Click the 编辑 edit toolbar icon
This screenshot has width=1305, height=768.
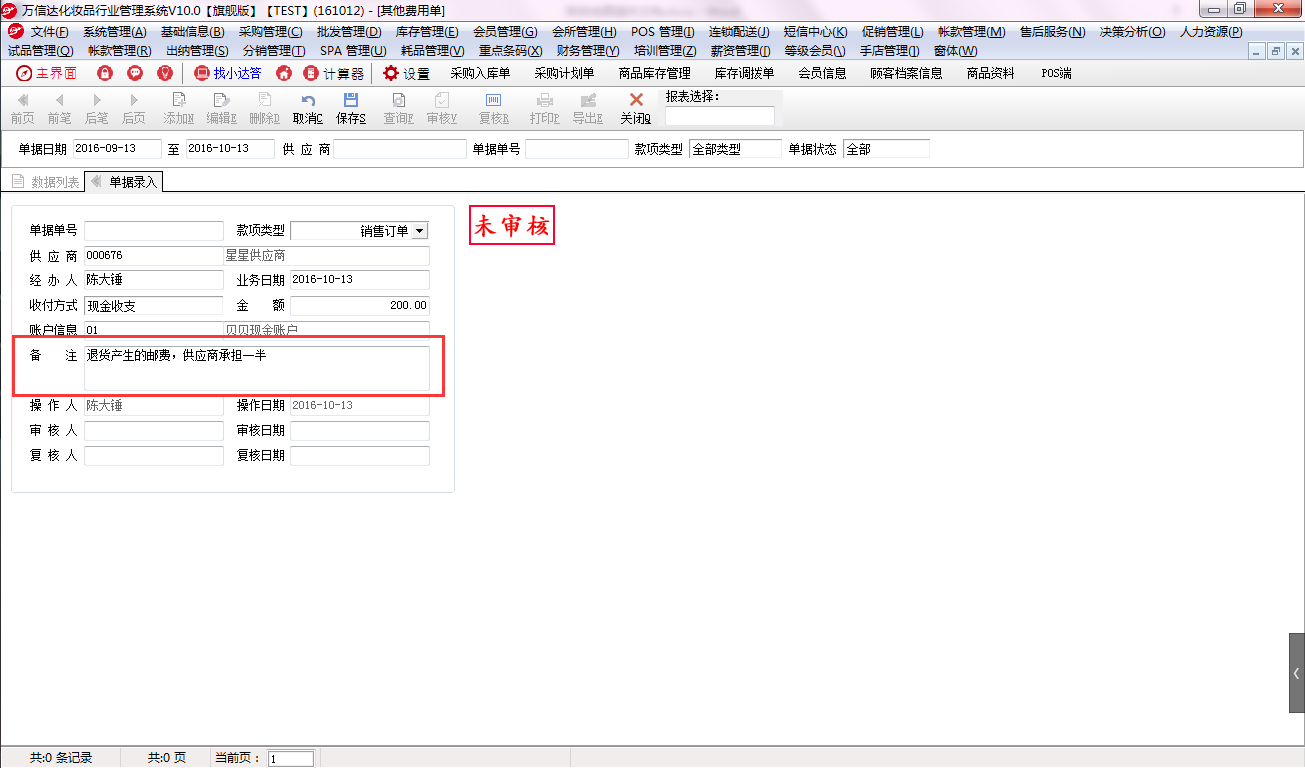[x=222, y=109]
